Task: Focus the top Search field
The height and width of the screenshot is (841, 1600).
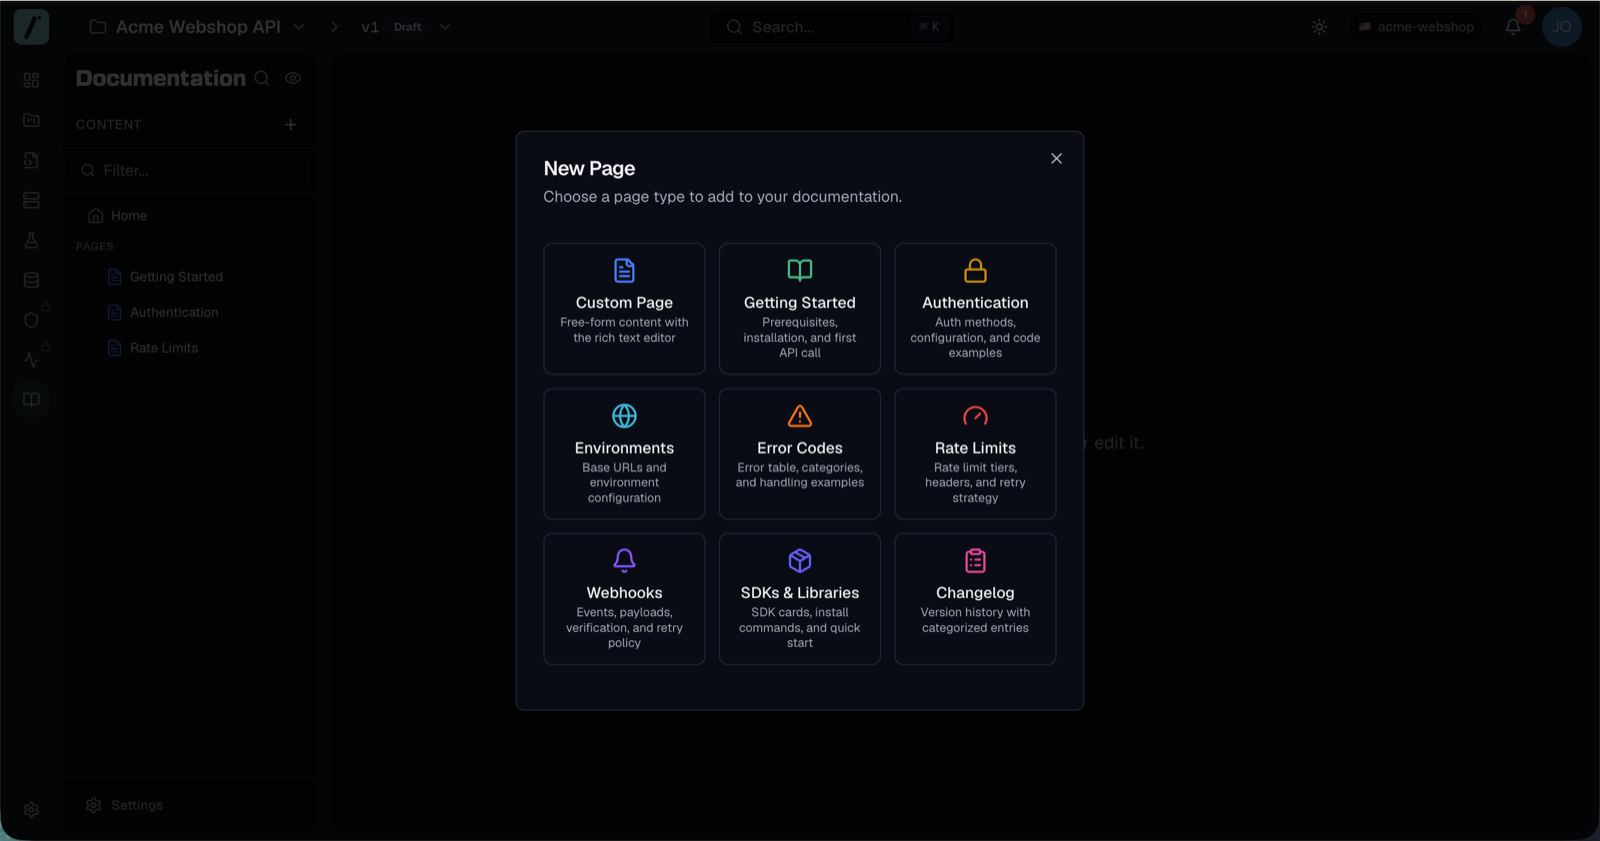Action: 830,27
